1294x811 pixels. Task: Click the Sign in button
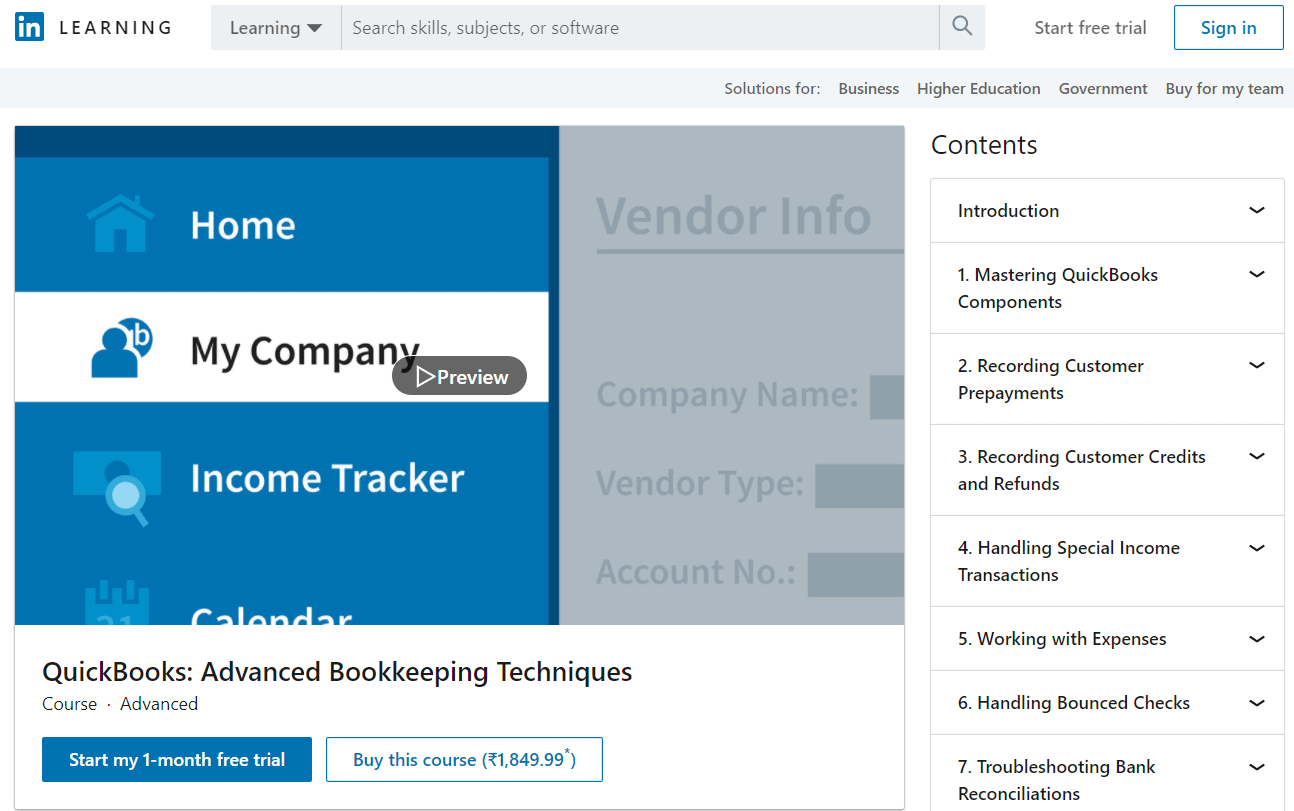coord(1228,27)
